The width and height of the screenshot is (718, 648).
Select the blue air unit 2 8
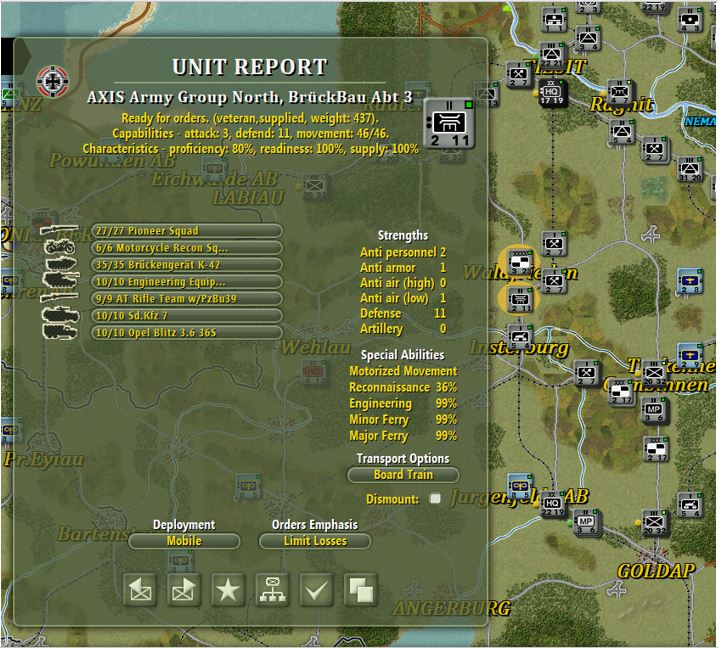pyautogui.click(x=690, y=281)
